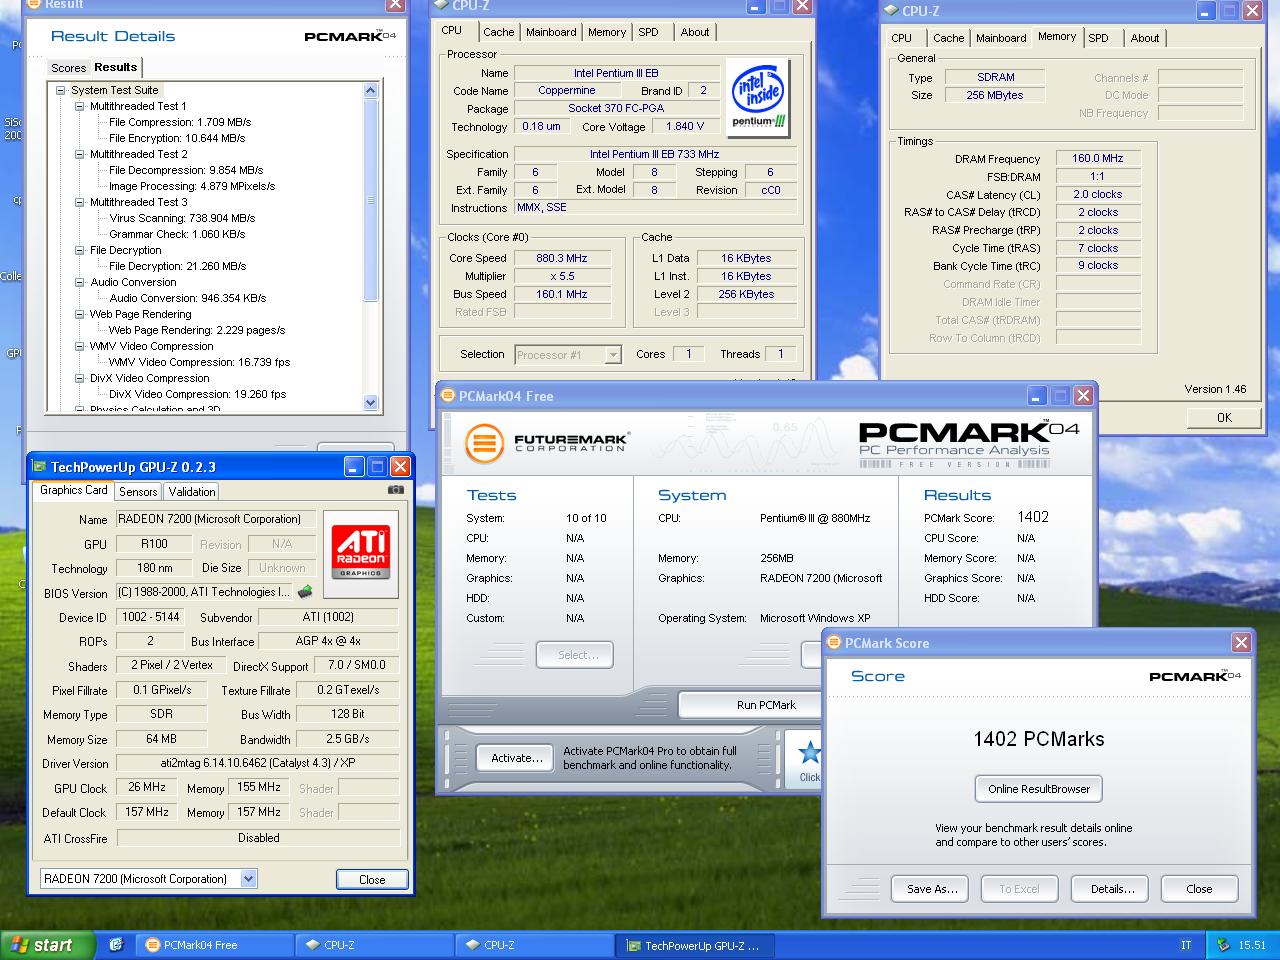
Task: Collapse Multithreaded Test 1 node
Action: [x=80, y=106]
